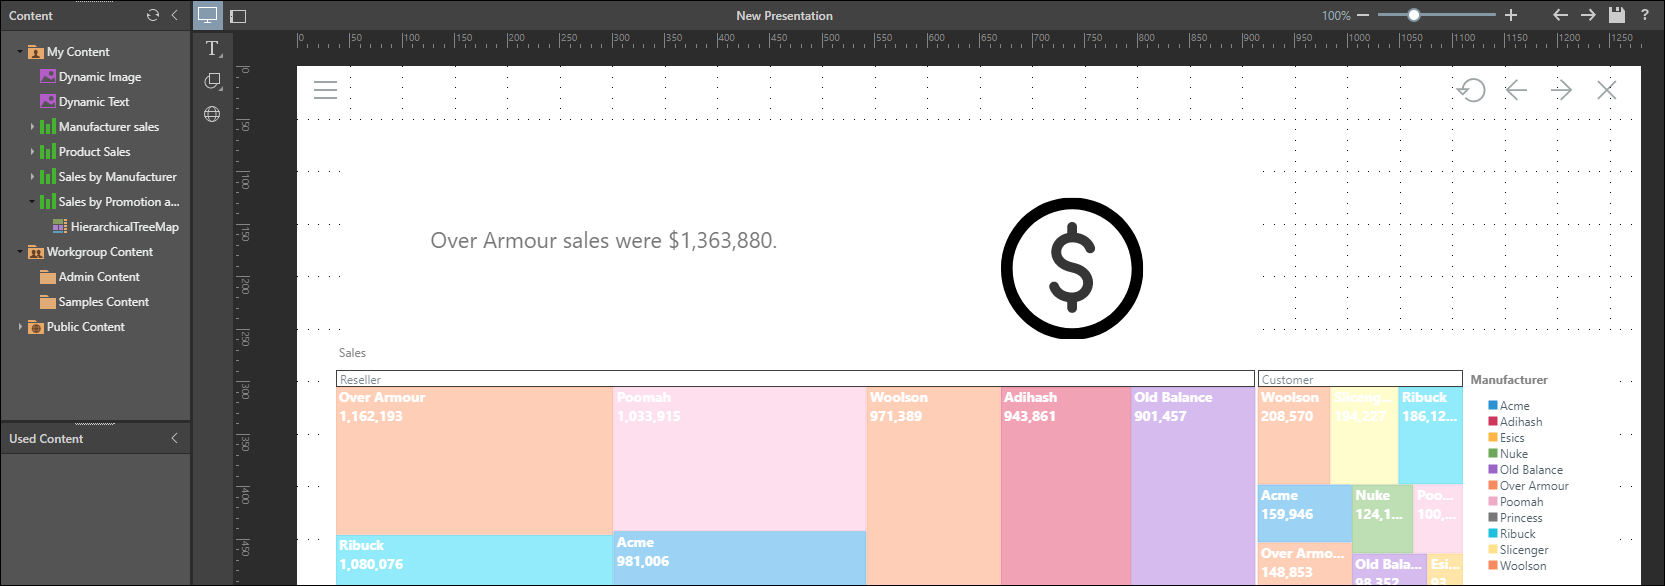
Task: Click Adihash legend color swatch
Action: (1493, 421)
